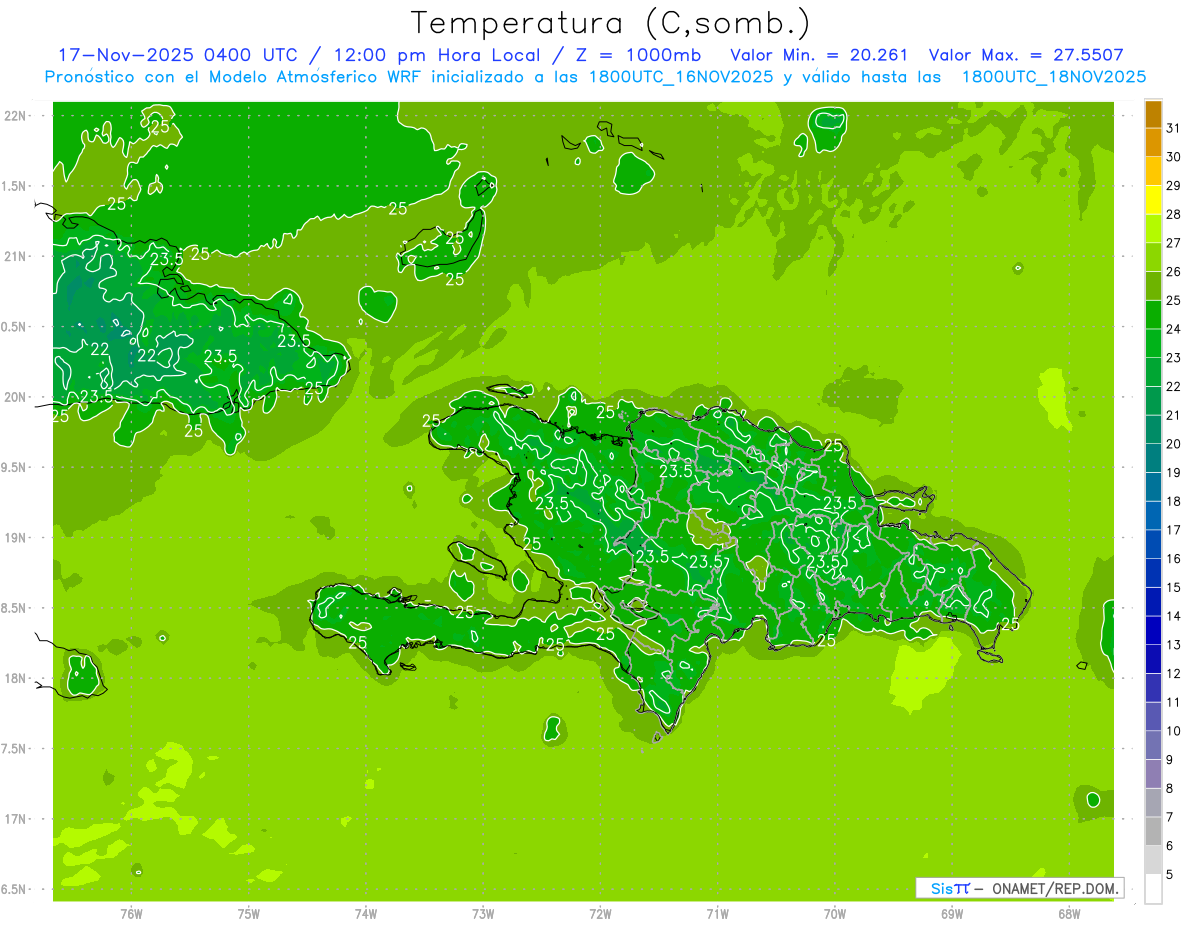The image size is (1200, 927).
Task: Click the '76W' longitude axis label
Action: tap(131, 914)
